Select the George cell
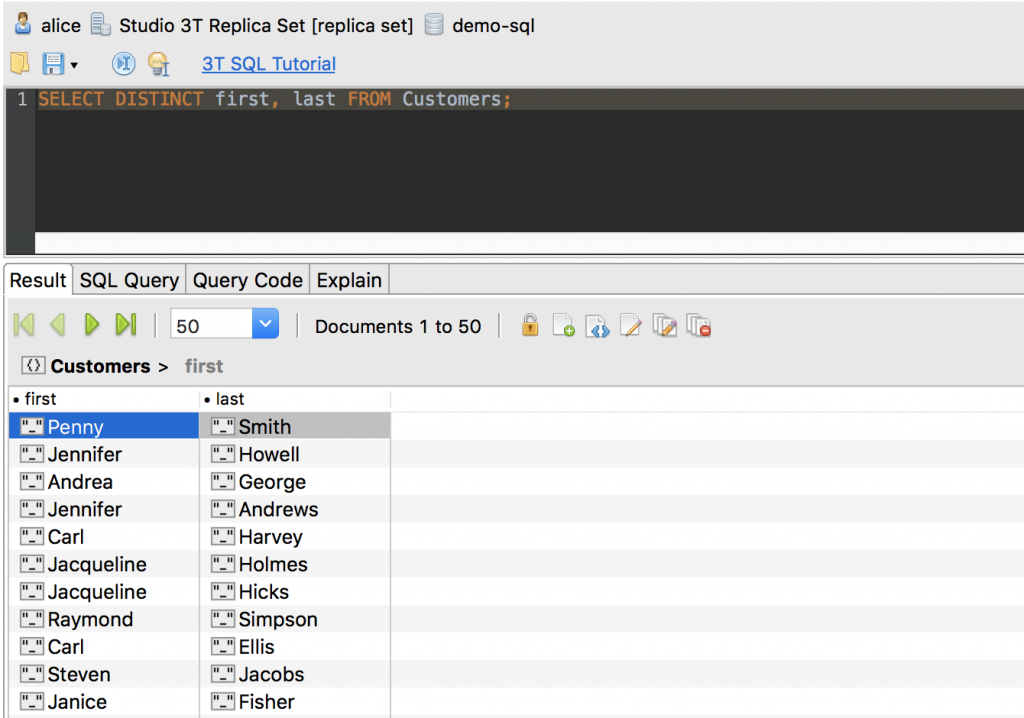1024x718 pixels. [295, 481]
